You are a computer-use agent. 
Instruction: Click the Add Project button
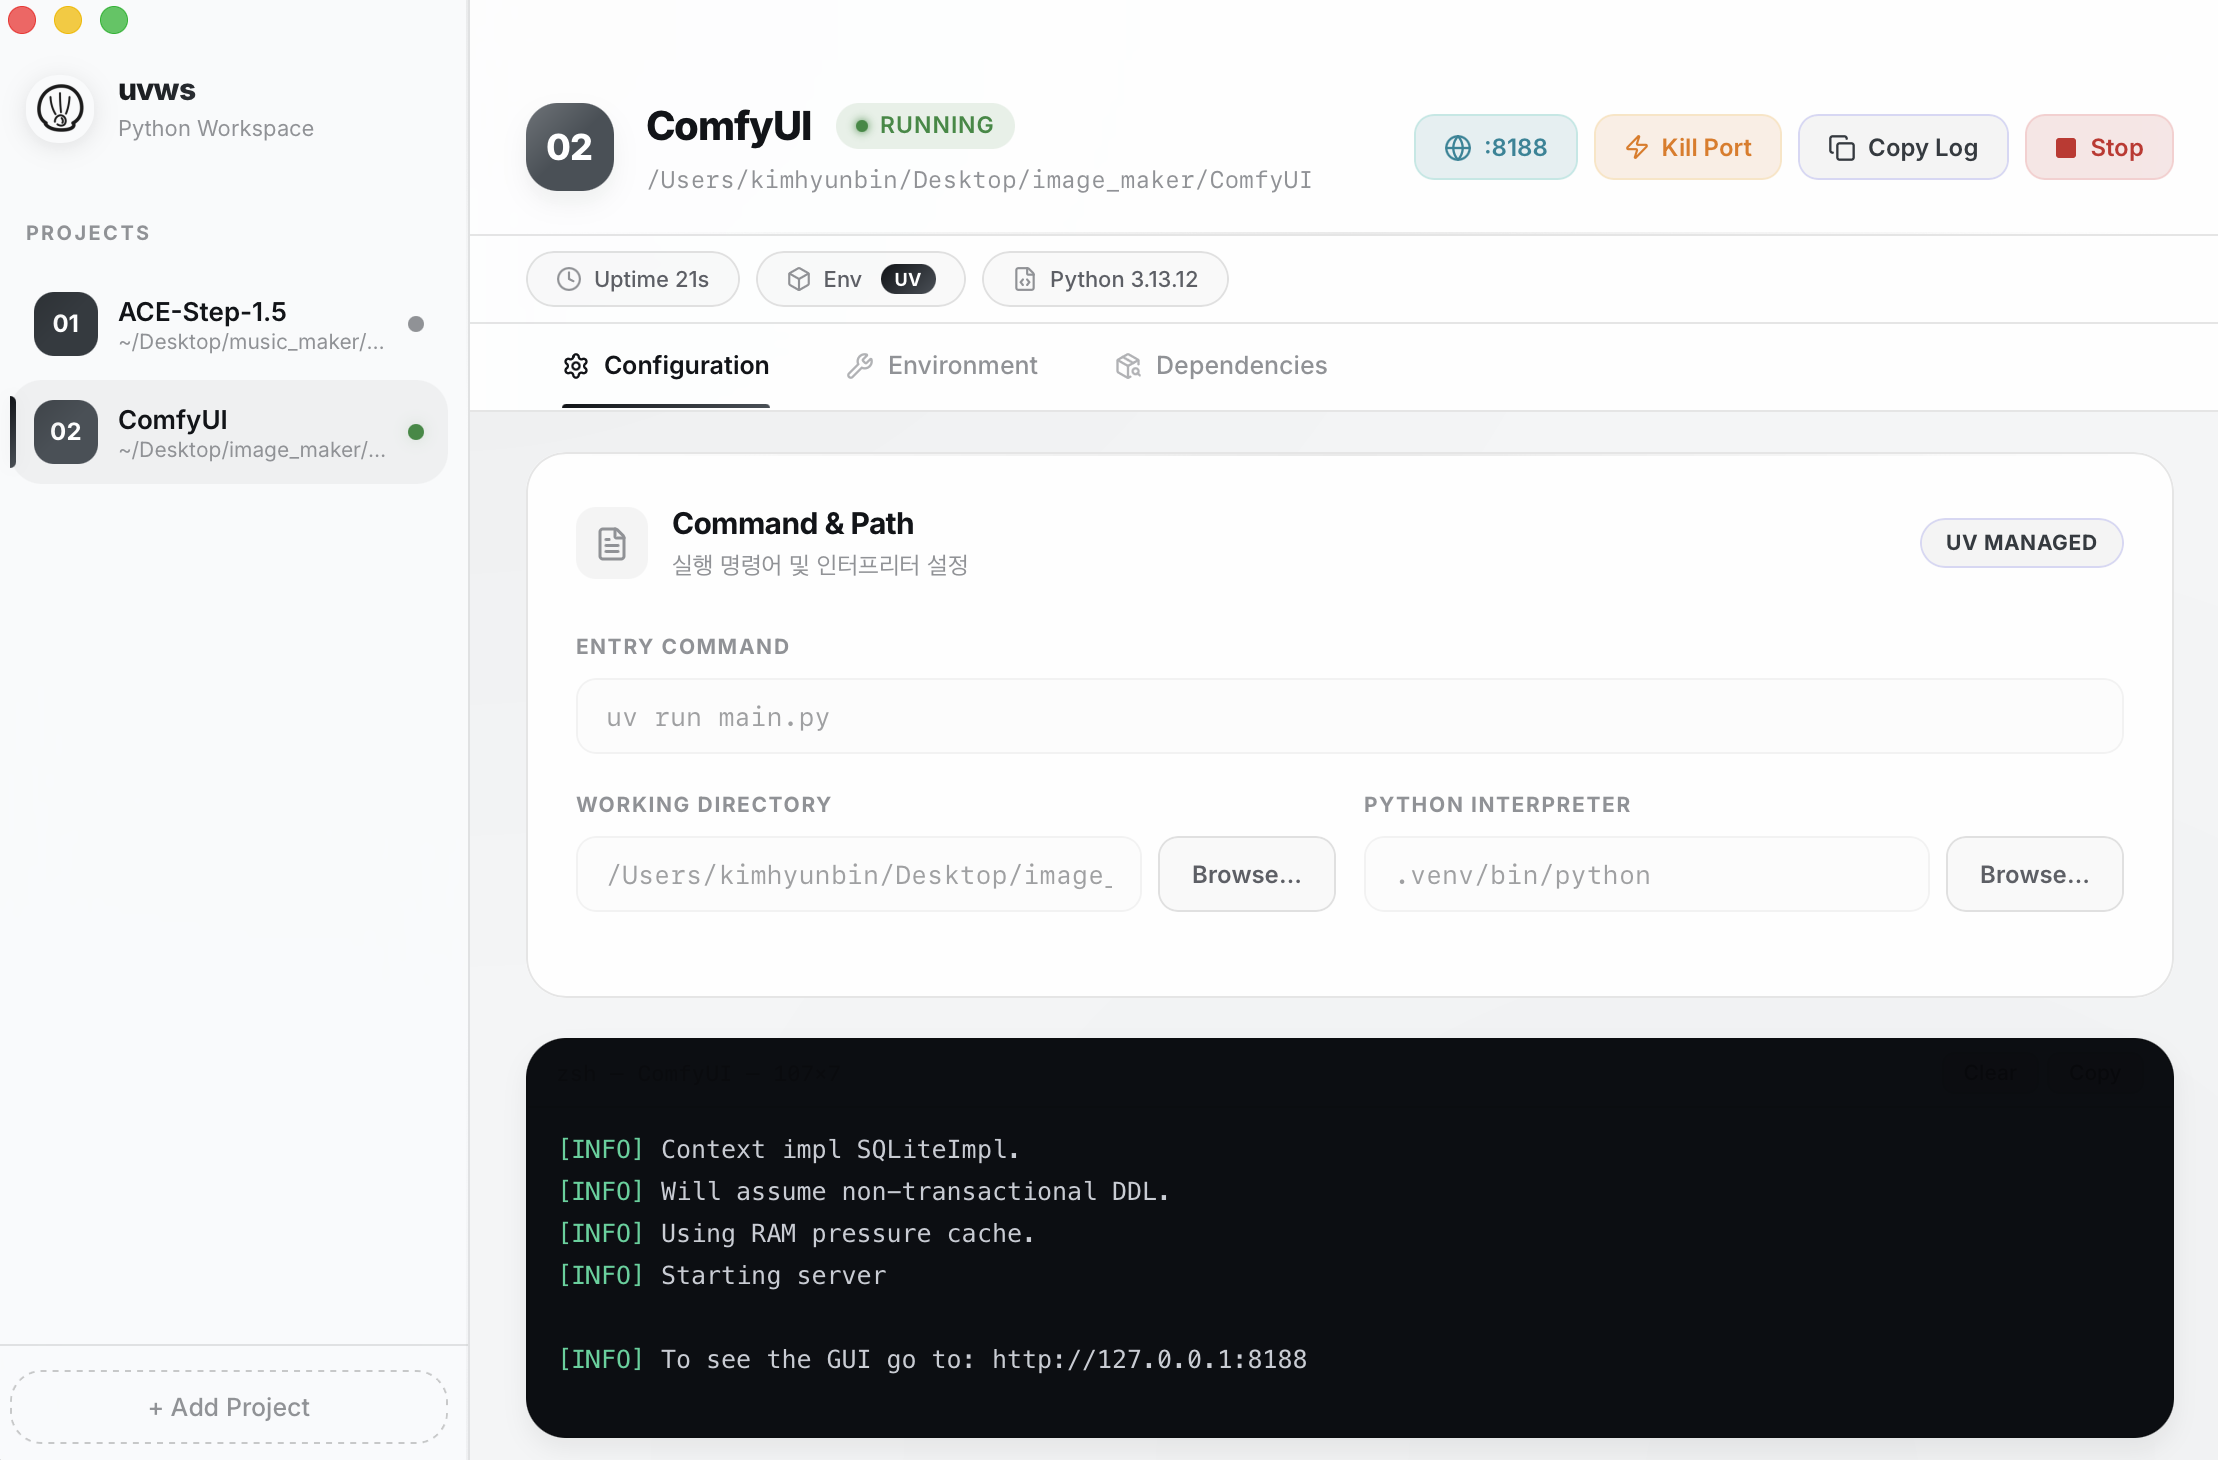pyautogui.click(x=229, y=1407)
